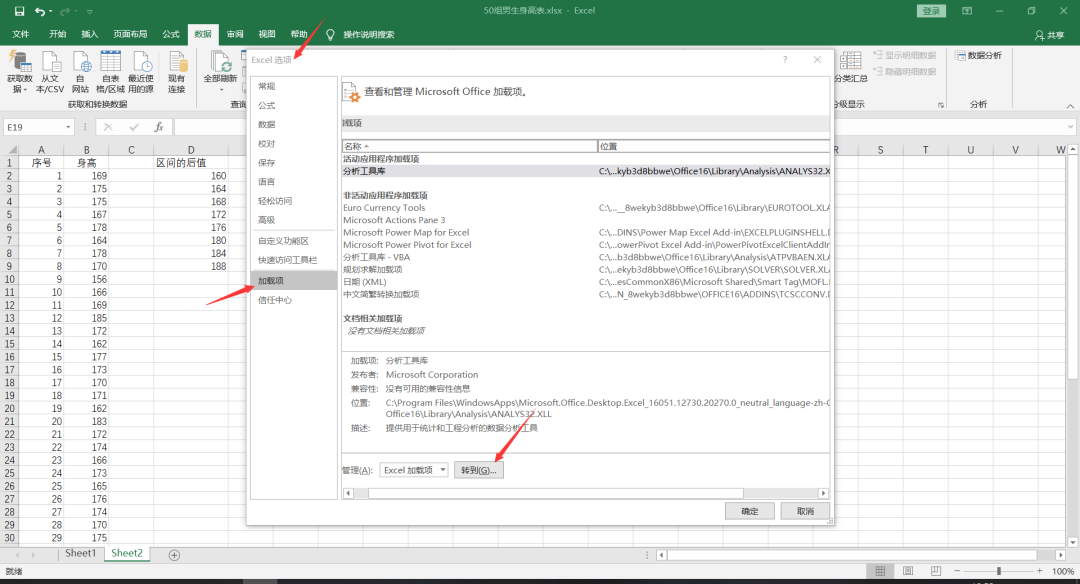Open the Name Box dropdown arrow

tap(68, 127)
